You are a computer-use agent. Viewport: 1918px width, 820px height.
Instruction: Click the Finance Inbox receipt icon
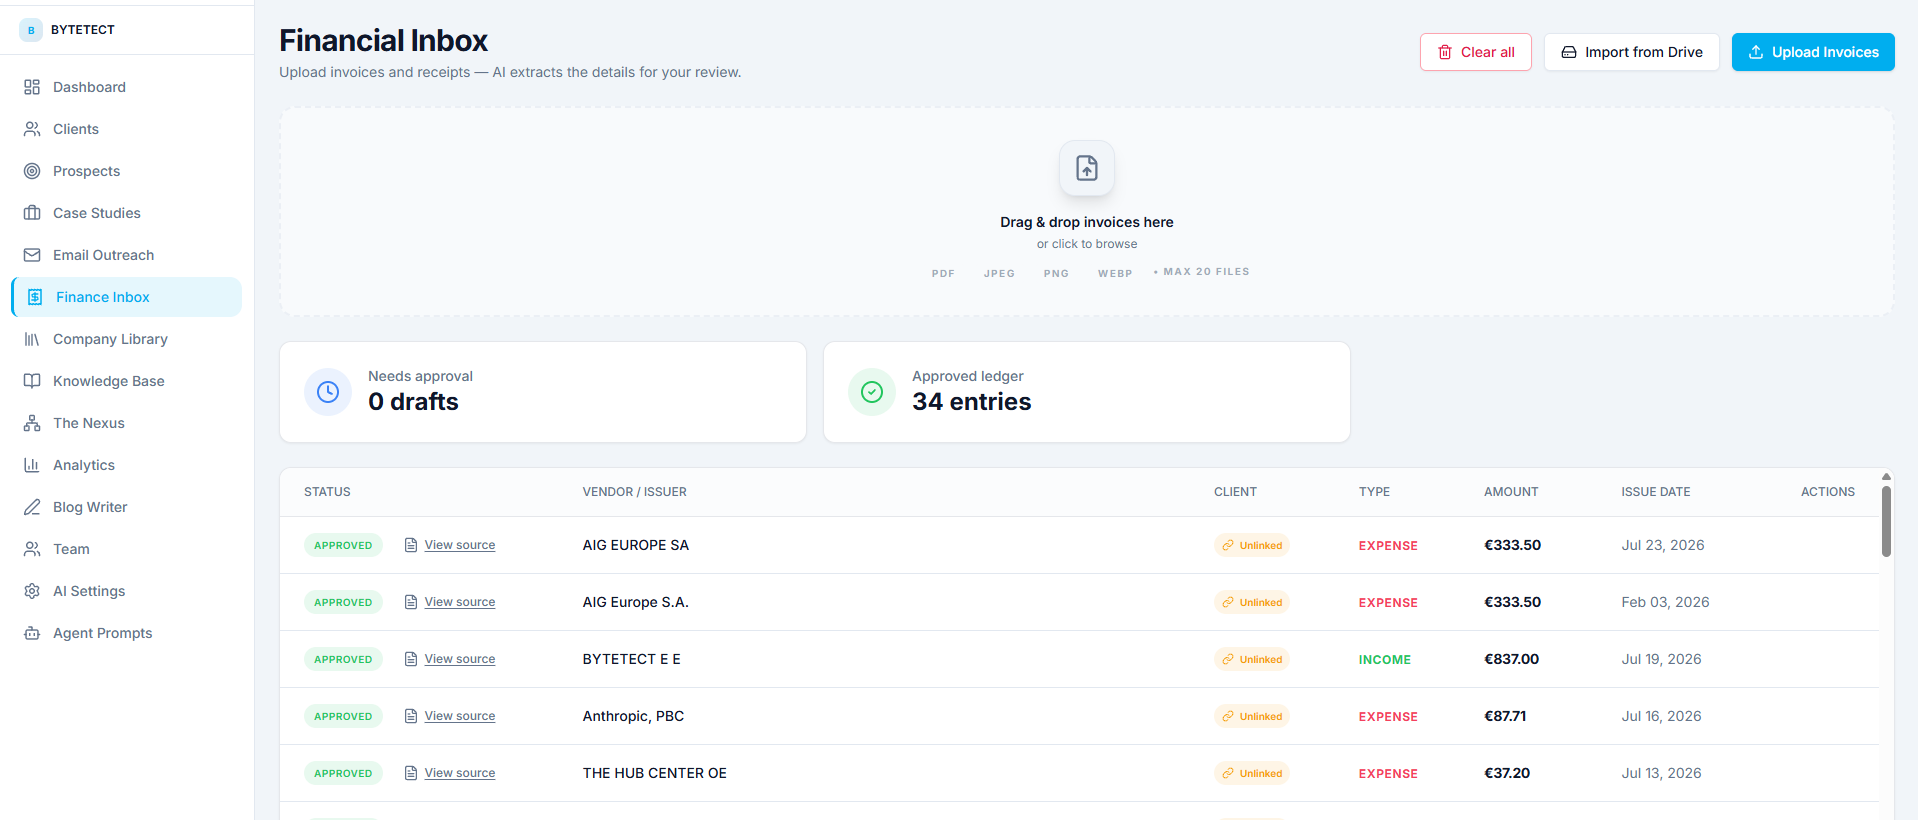[35, 297]
